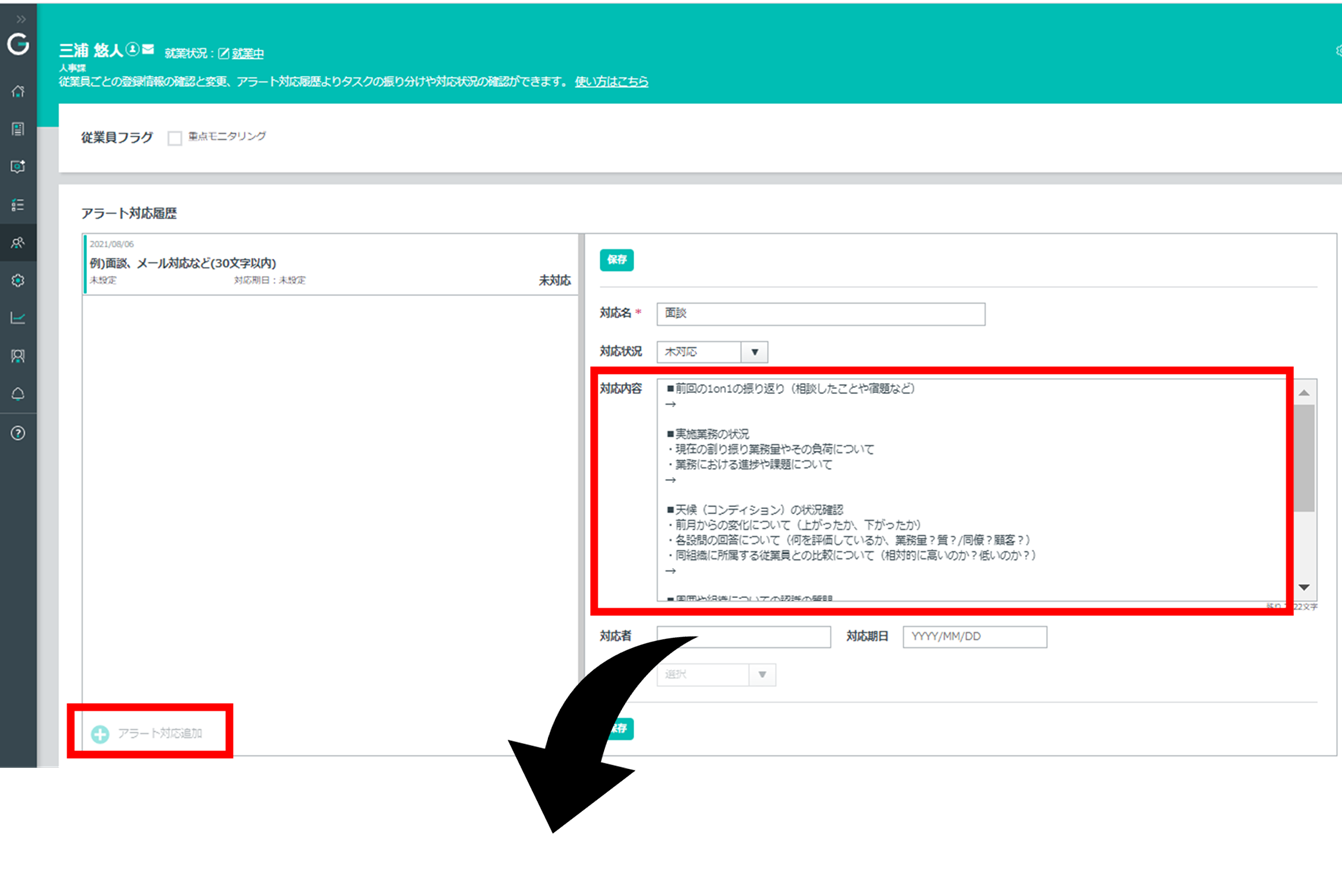This screenshot has width=1342, height=890.
Task: Open the building document icon in sidebar
Action: (x=18, y=129)
